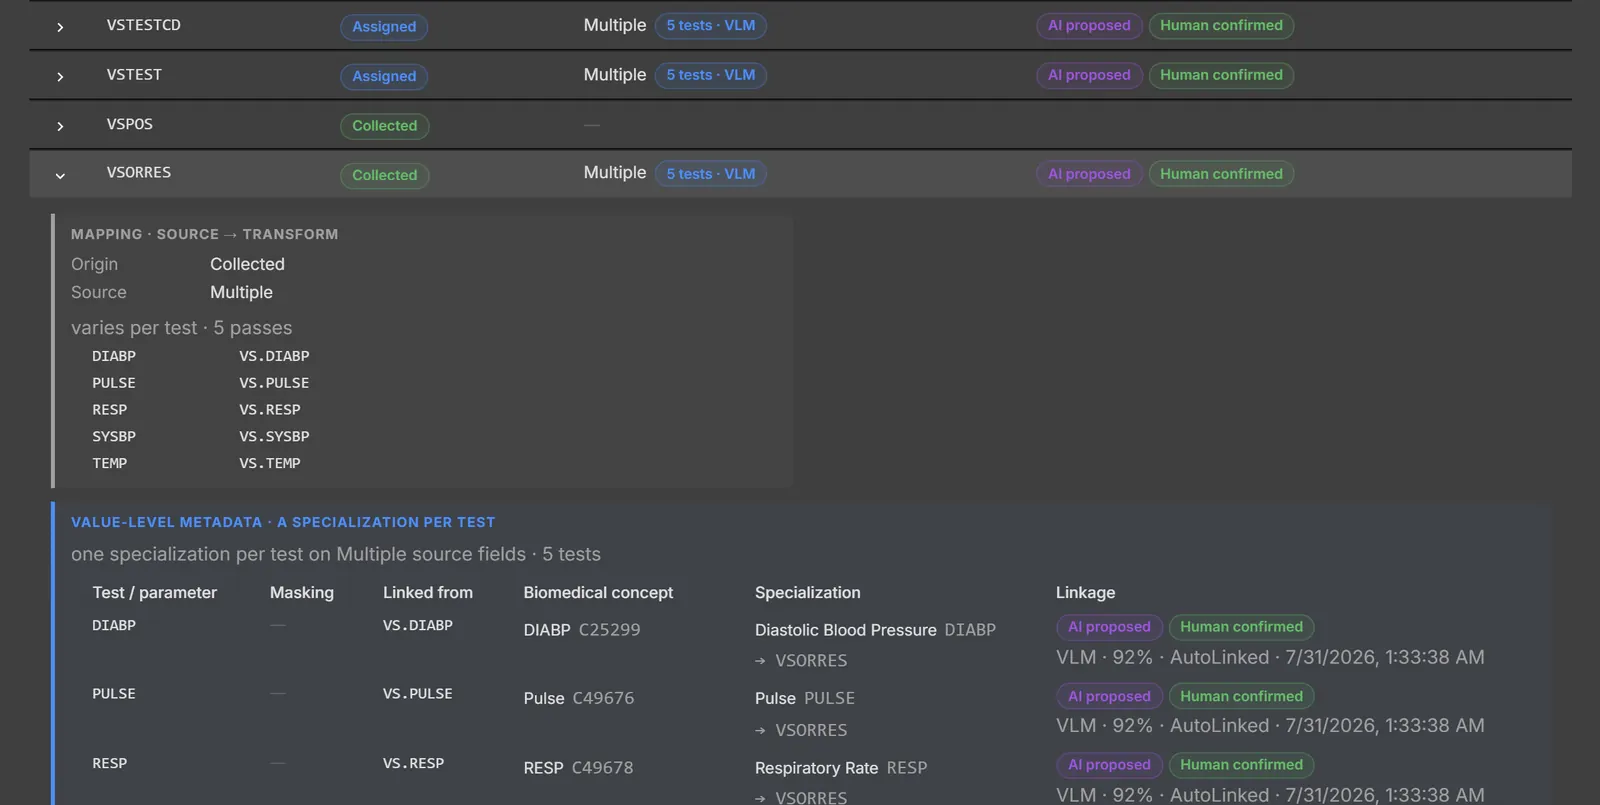Follow the VSORRES arrow link under Diastolic Blood Pressure
Image resolution: width=1600 pixels, height=805 pixels.
pos(801,661)
